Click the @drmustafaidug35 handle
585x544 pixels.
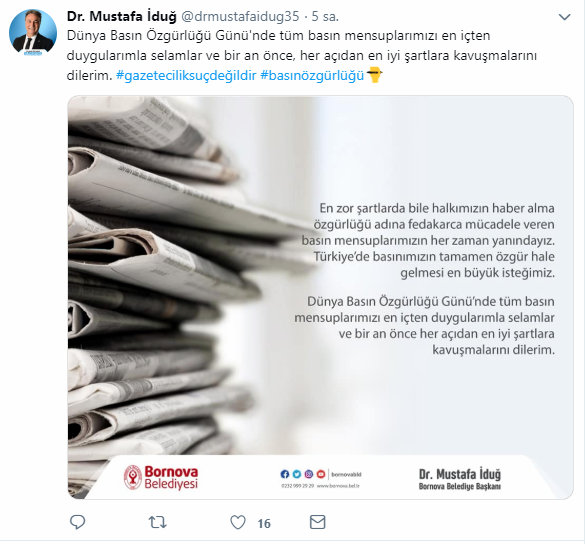(x=240, y=16)
